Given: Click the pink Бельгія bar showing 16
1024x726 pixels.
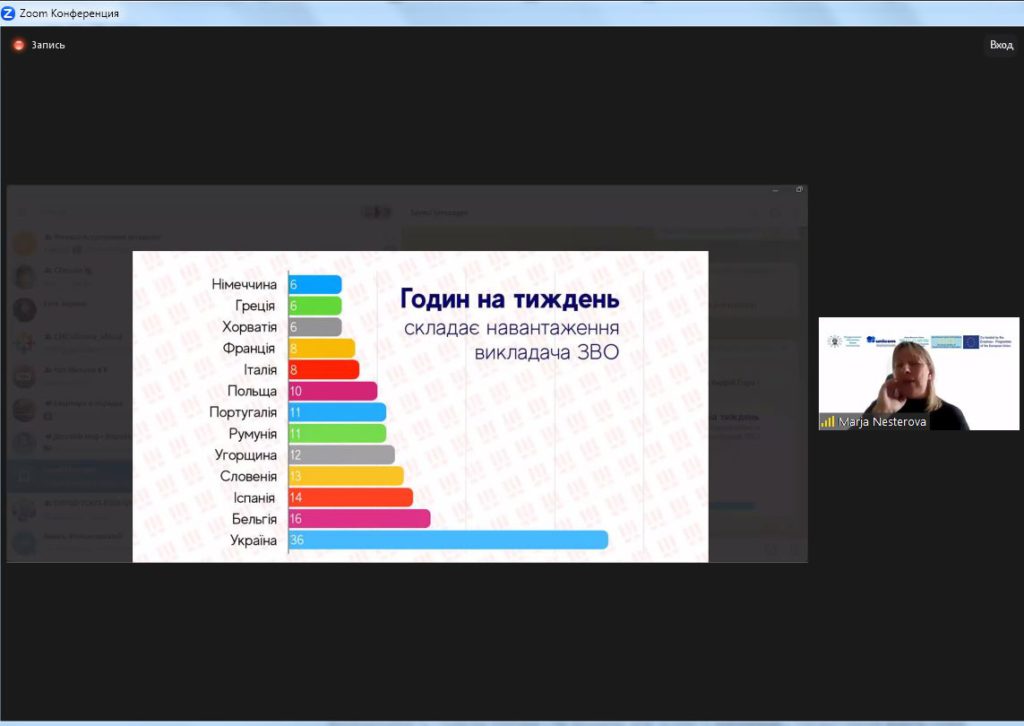Looking at the screenshot, I should point(359,518).
